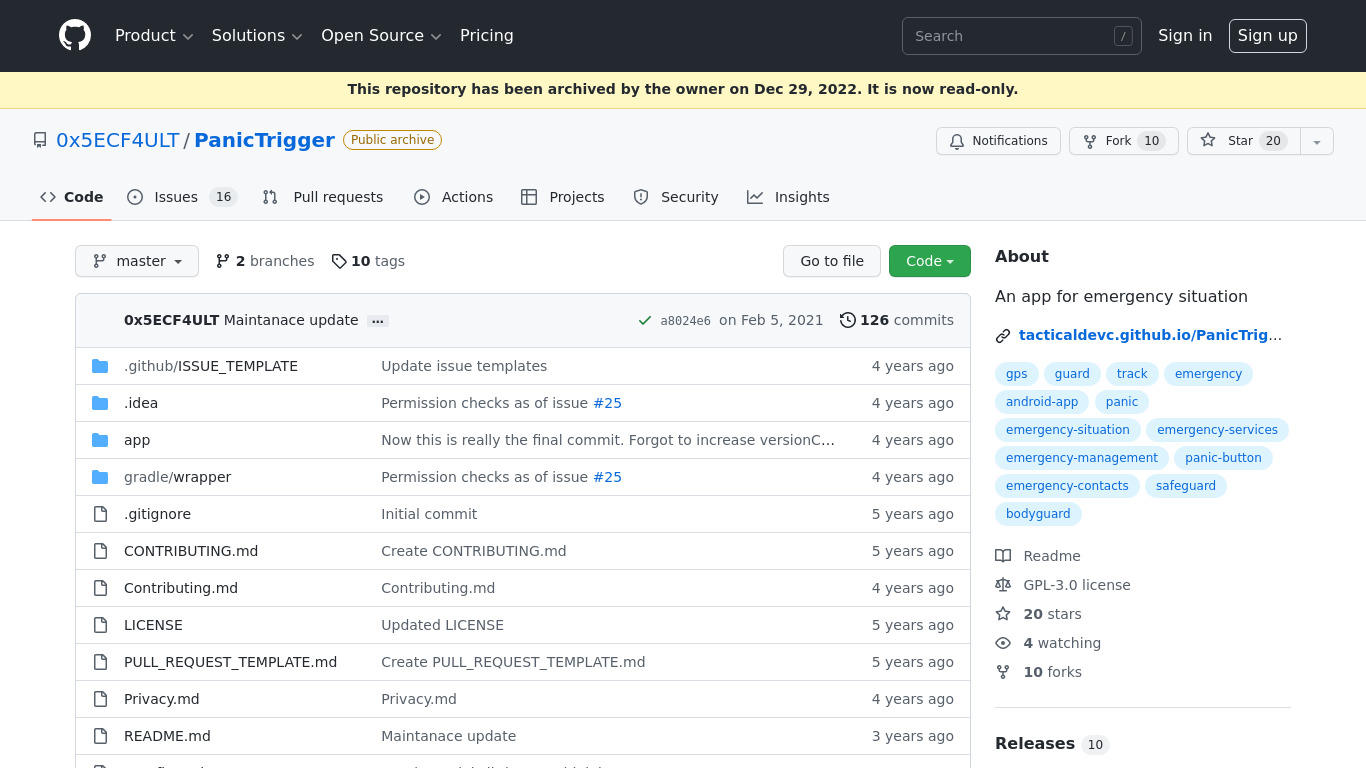Open the Product dropdown menu
This screenshot has width=1366, height=768.
(x=154, y=36)
